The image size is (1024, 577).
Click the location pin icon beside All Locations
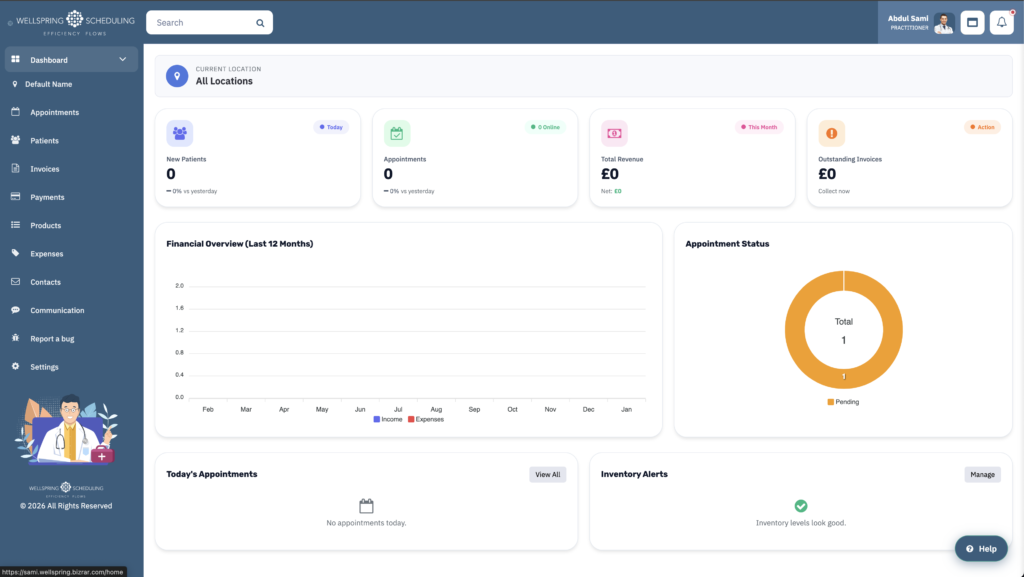(x=177, y=76)
